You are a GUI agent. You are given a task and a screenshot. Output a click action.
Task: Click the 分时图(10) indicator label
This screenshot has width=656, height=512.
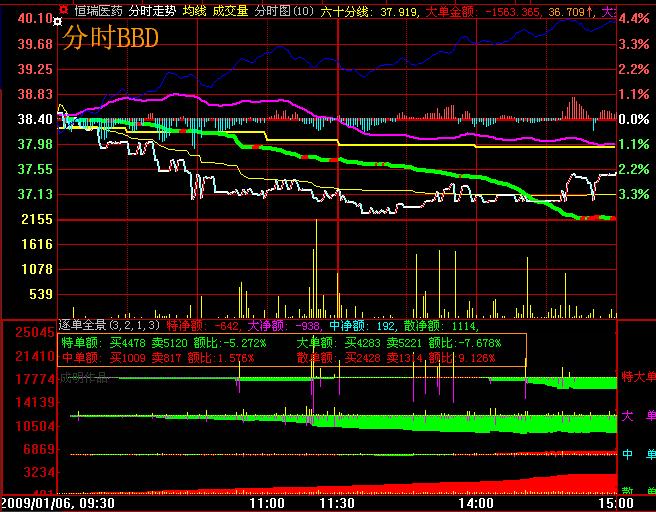[x=284, y=11]
